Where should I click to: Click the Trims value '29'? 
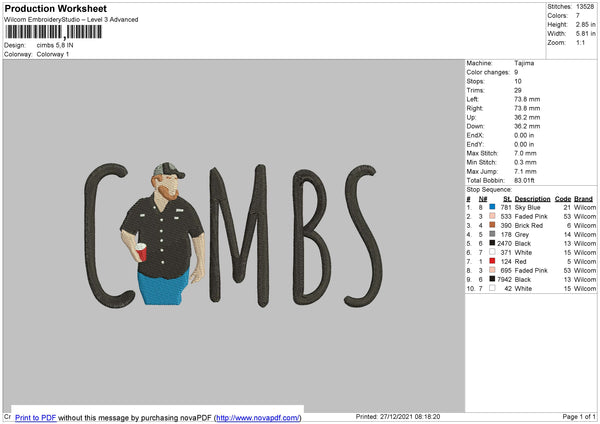pos(518,90)
